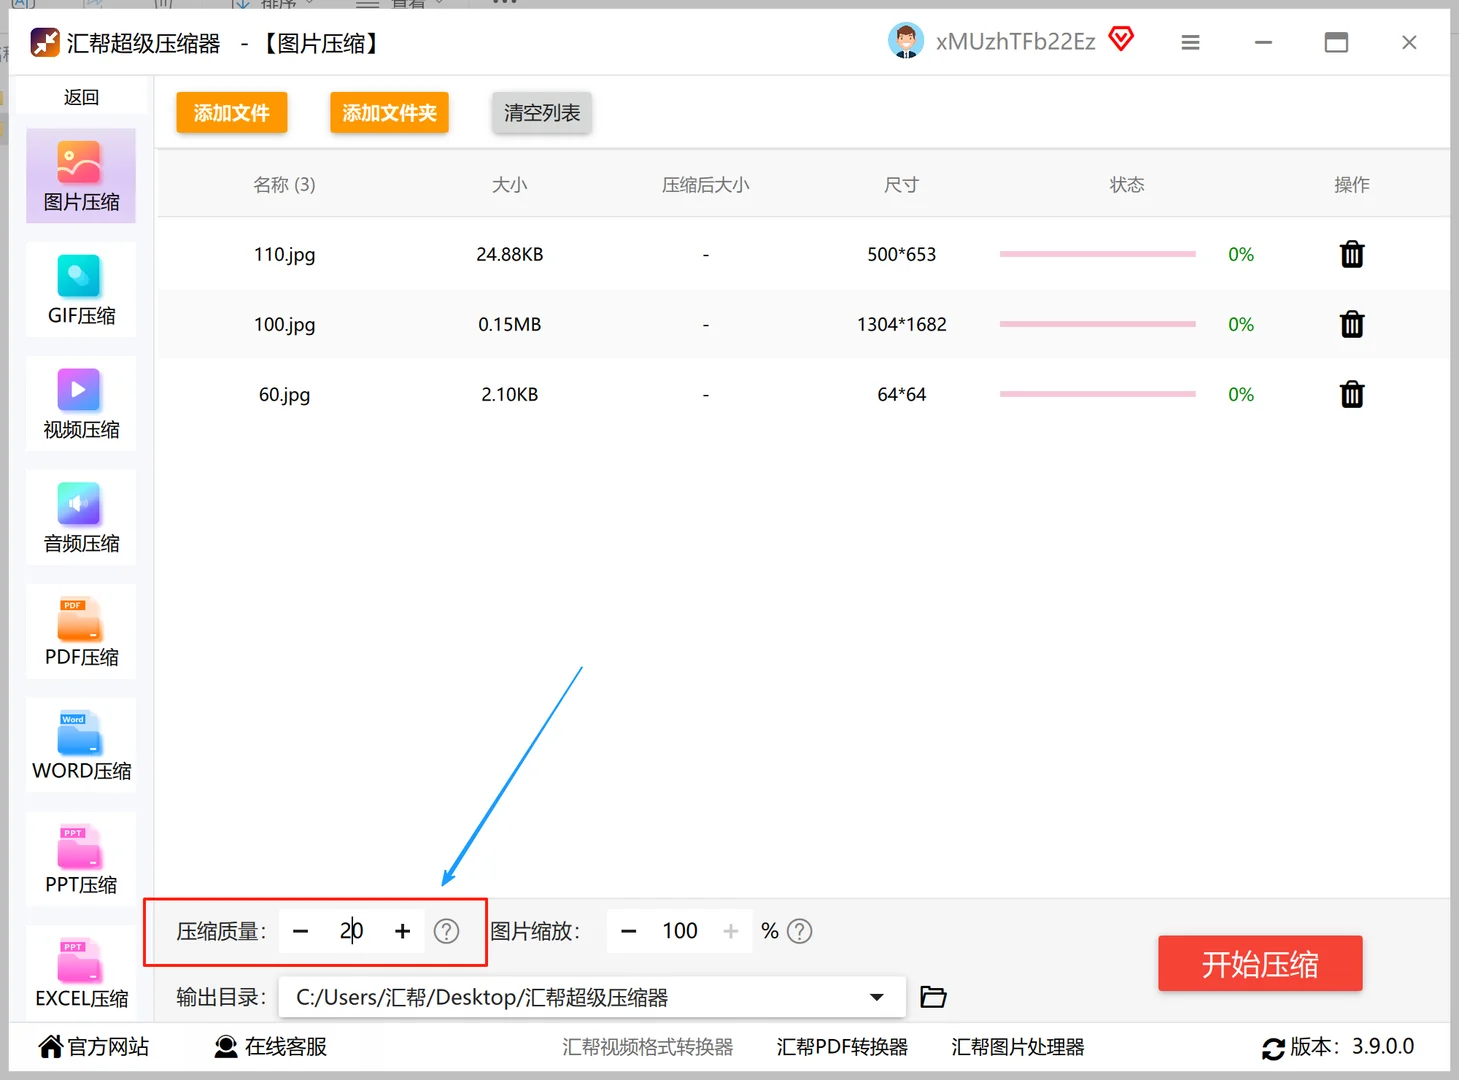Open the hamburger menu at top right
The width and height of the screenshot is (1459, 1080).
click(x=1190, y=42)
